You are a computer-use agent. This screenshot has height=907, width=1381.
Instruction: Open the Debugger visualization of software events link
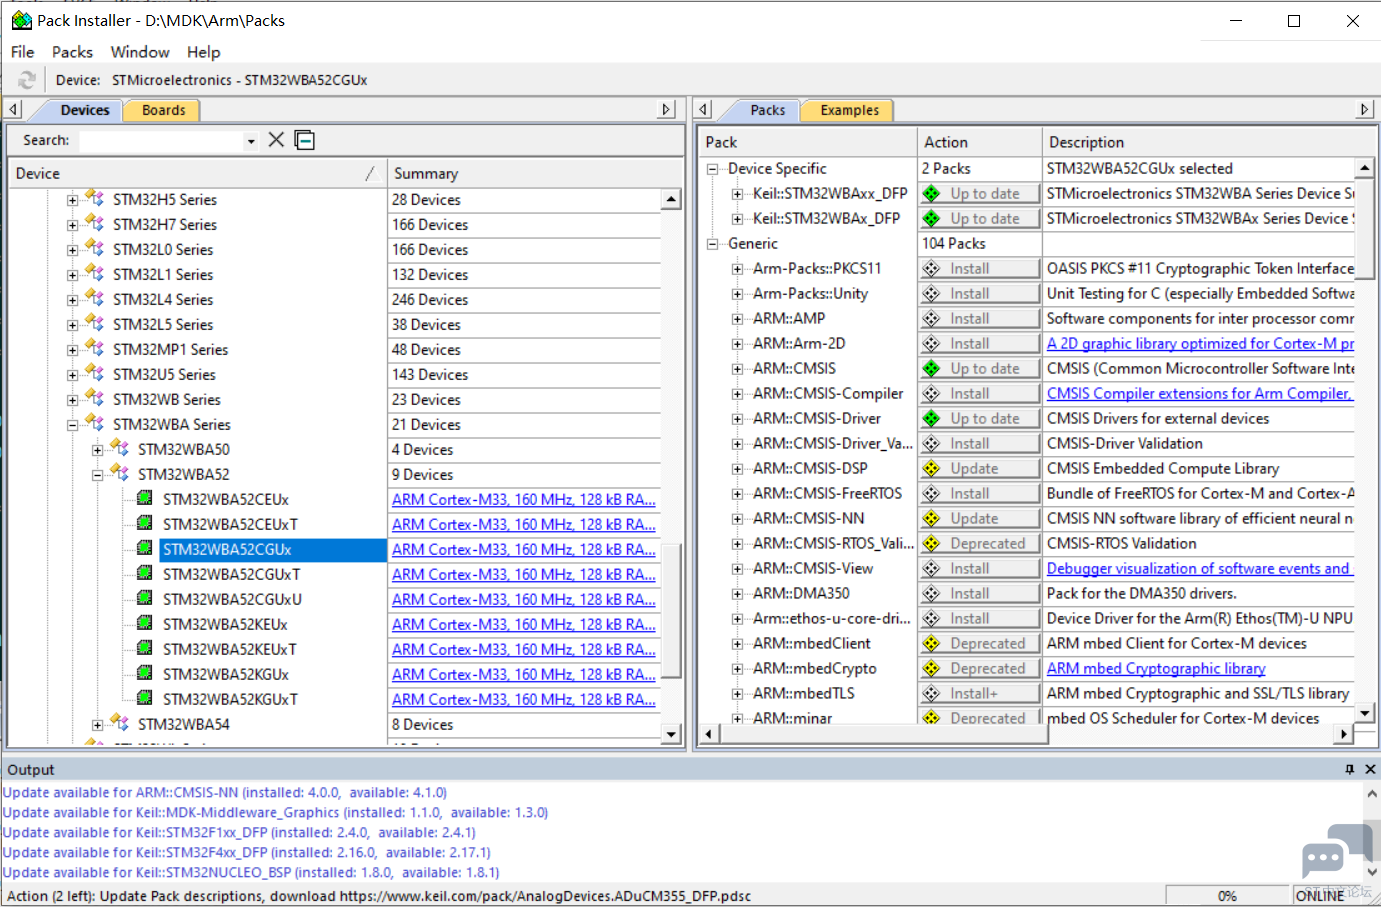click(1200, 569)
